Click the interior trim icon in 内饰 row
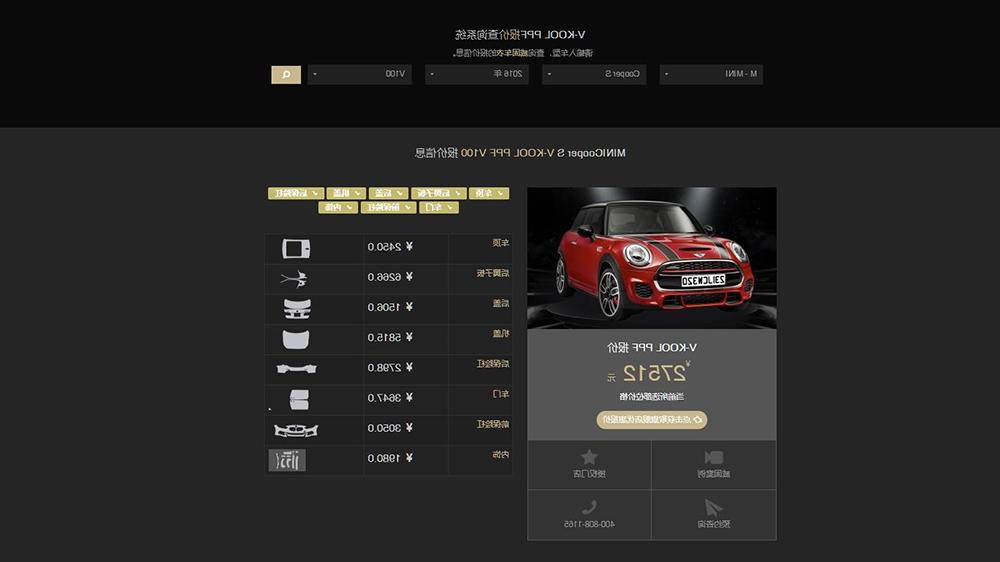 click(287, 460)
